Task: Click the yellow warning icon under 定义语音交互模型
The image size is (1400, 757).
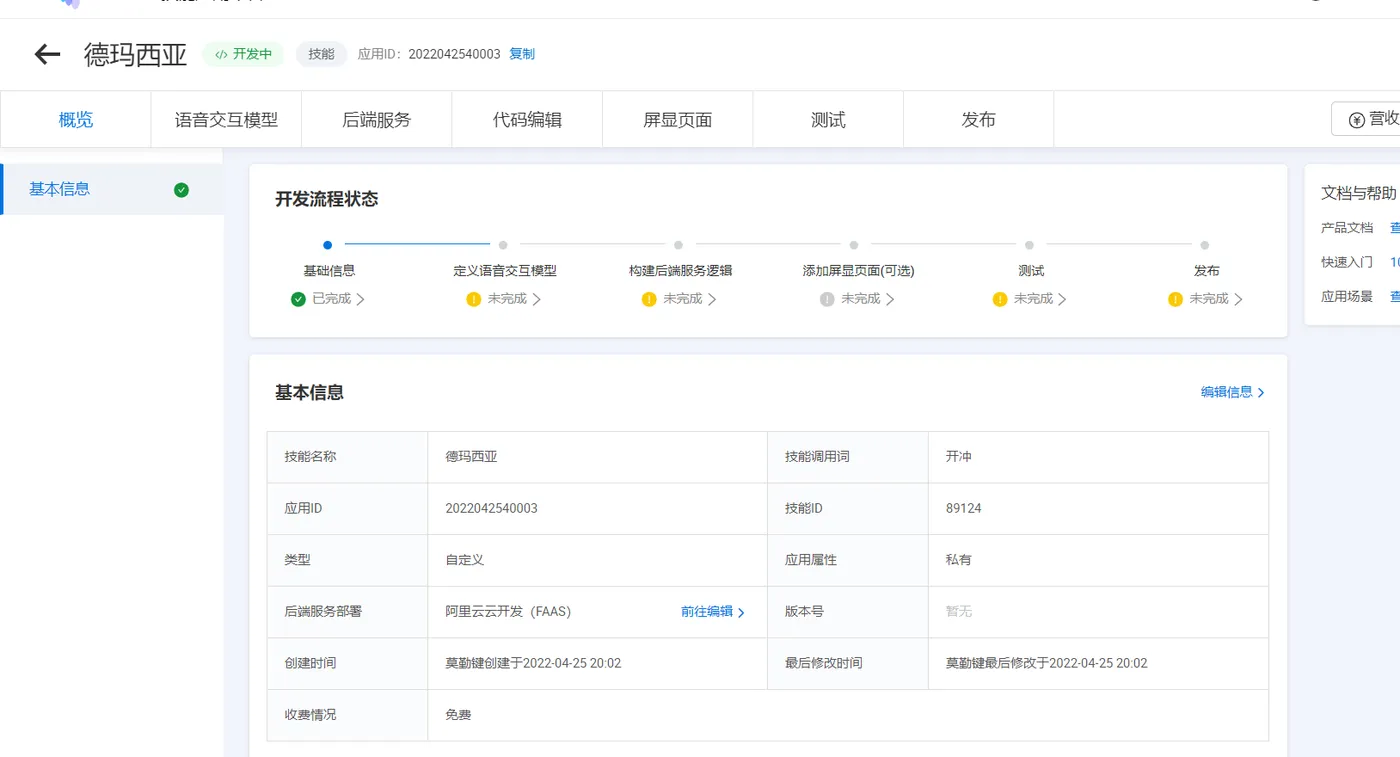Action: [x=474, y=299]
